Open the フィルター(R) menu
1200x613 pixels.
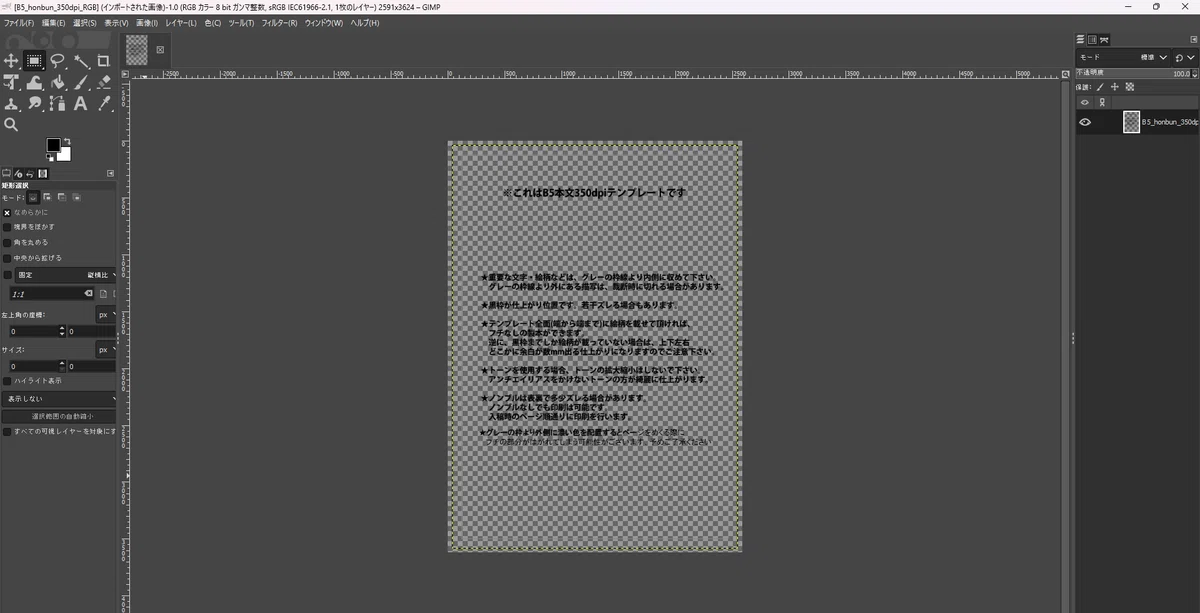pos(279,22)
